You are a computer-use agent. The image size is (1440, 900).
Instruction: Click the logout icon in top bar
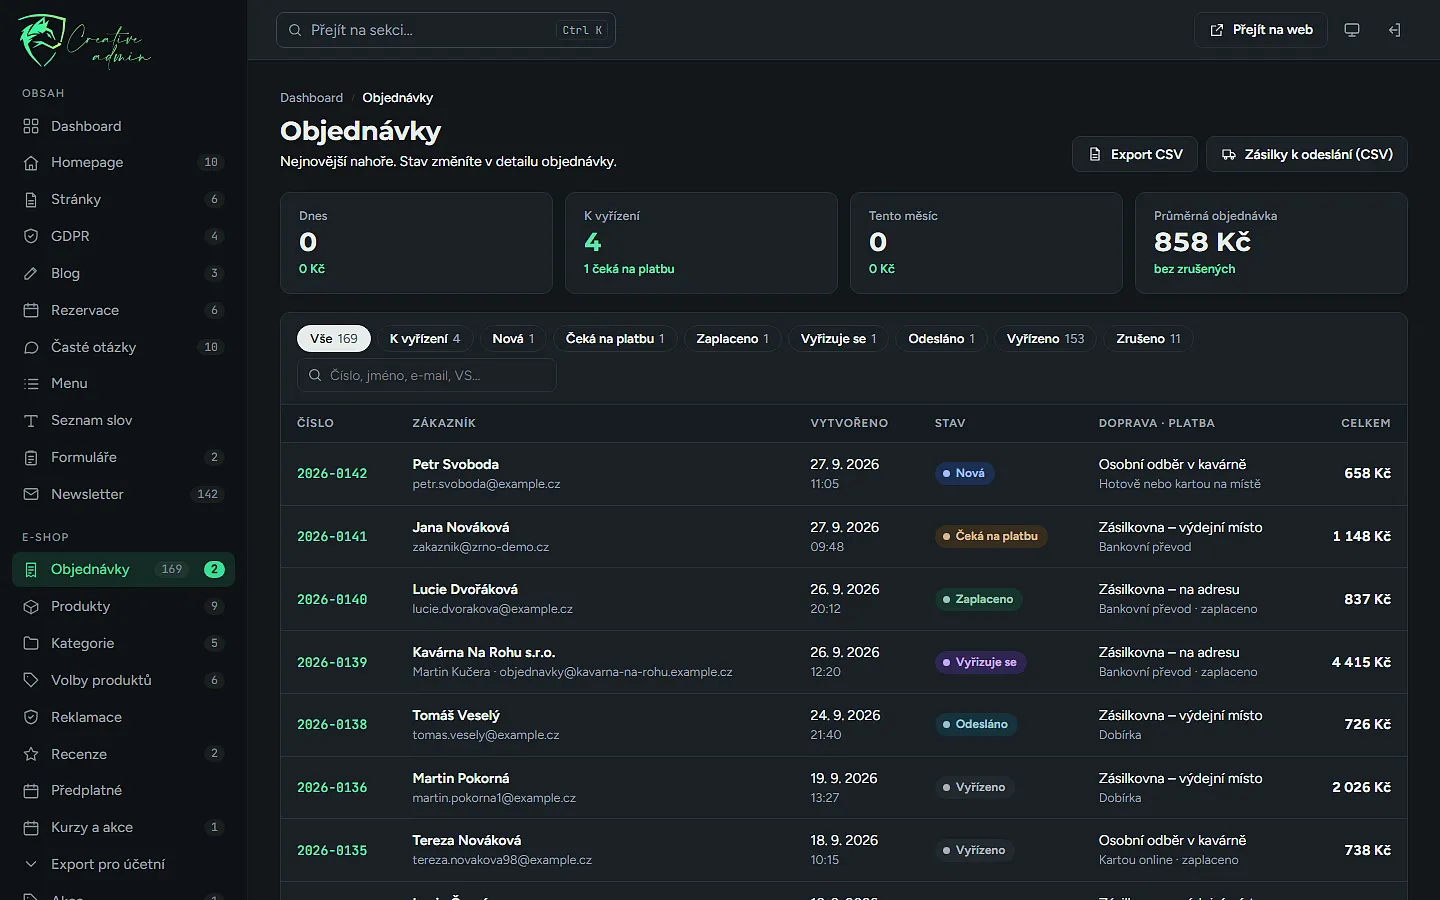(1394, 30)
